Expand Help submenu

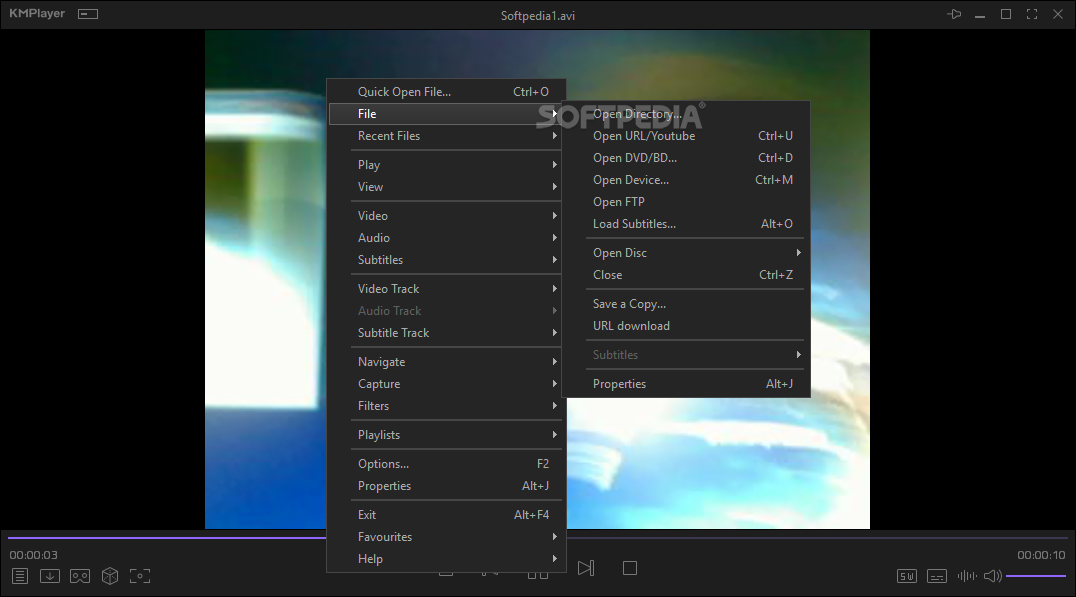pos(446,559)
